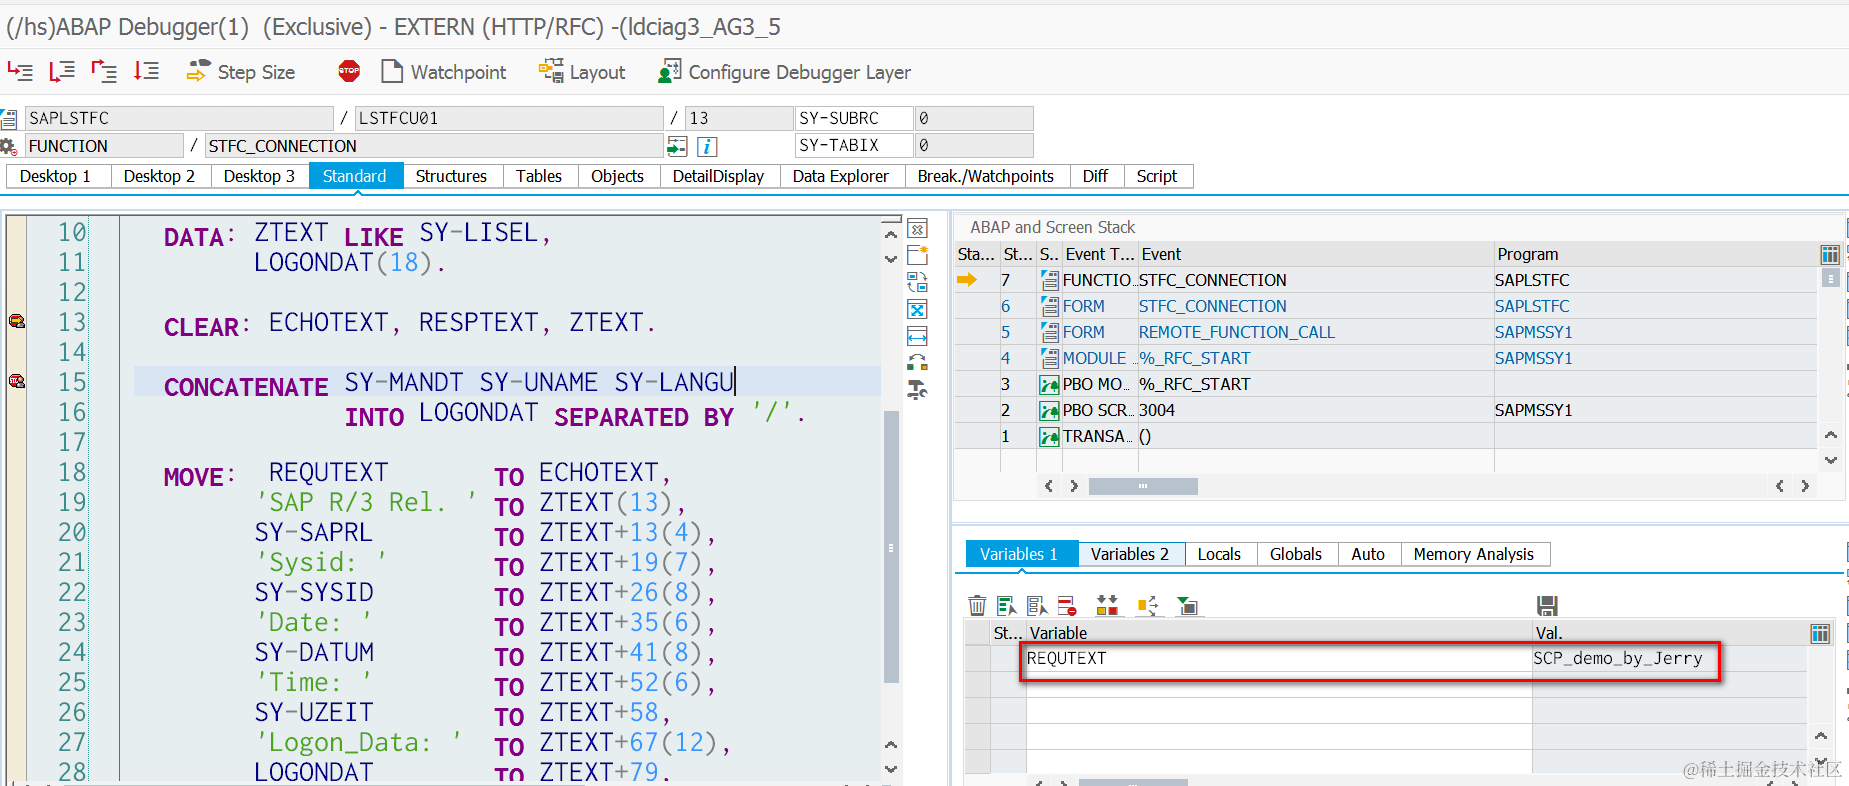This screenshot has width=1849, height=786.
Task: Click the stack table horizontal scrollbar thumb
Action: pos(1143,486)
